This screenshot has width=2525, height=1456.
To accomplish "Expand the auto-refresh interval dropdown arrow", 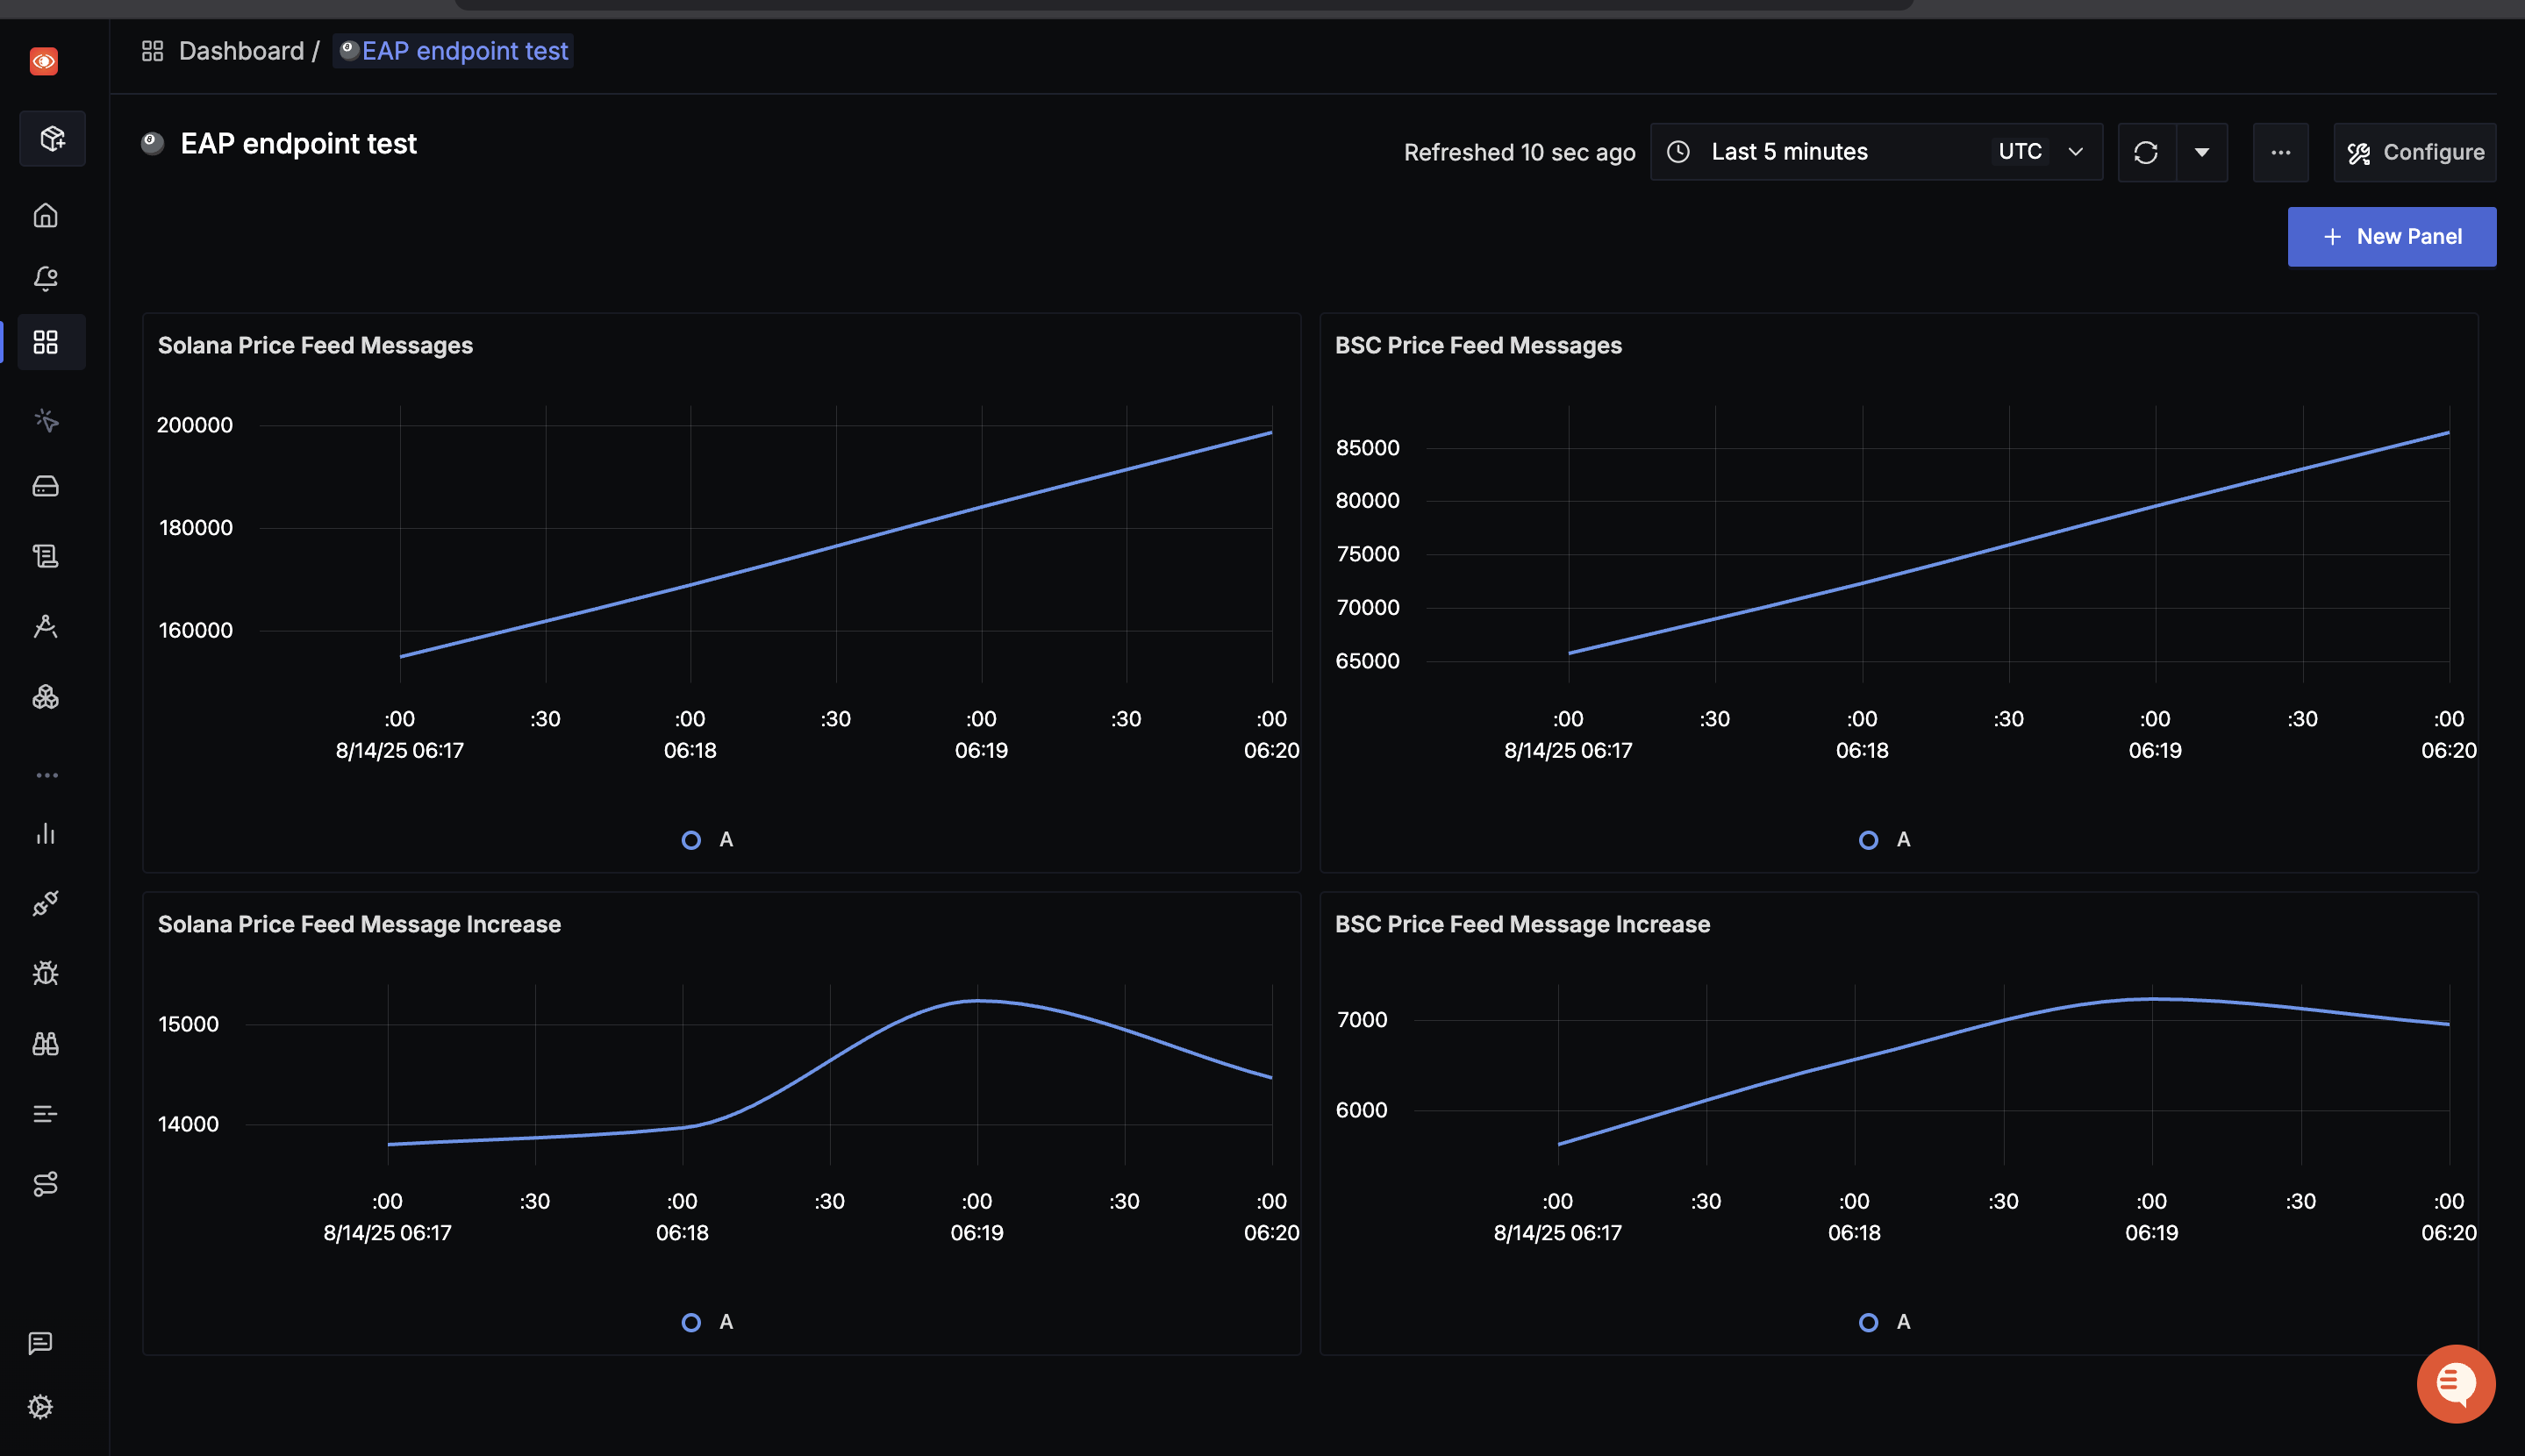I will (x=2204, y=152).
